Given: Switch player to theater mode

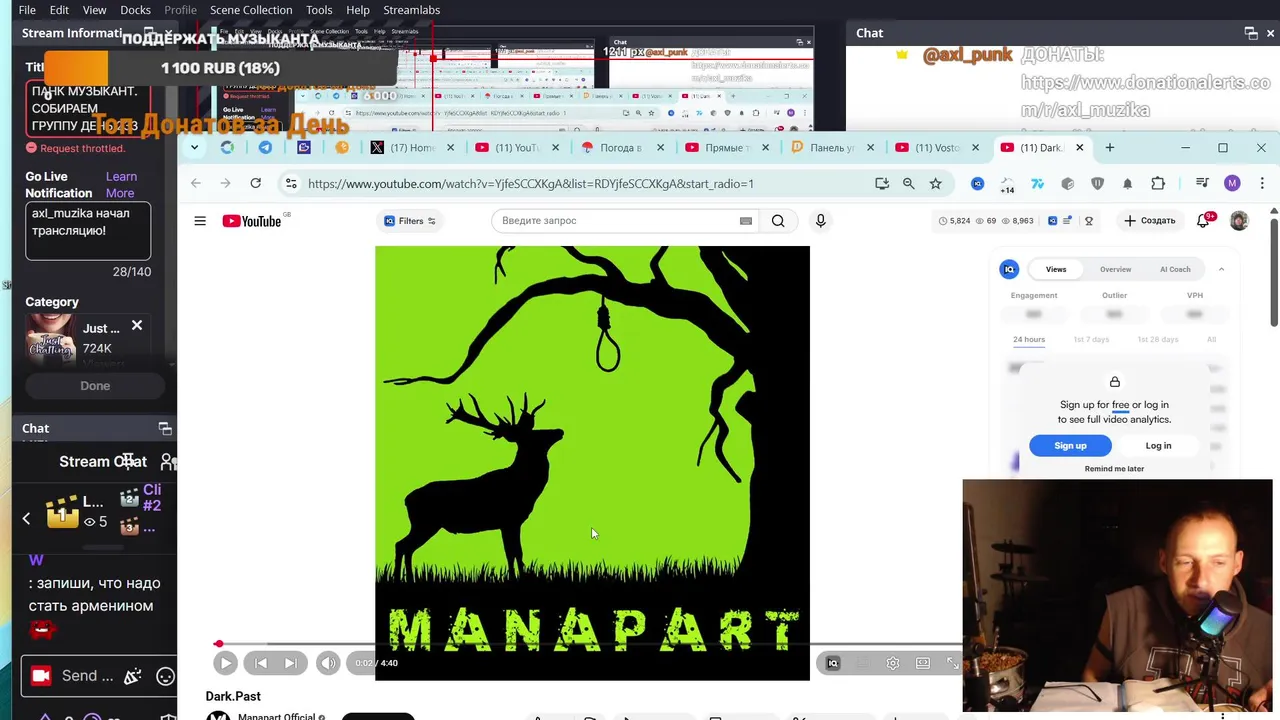Looking at the screenshot, I should pos(923,663).
